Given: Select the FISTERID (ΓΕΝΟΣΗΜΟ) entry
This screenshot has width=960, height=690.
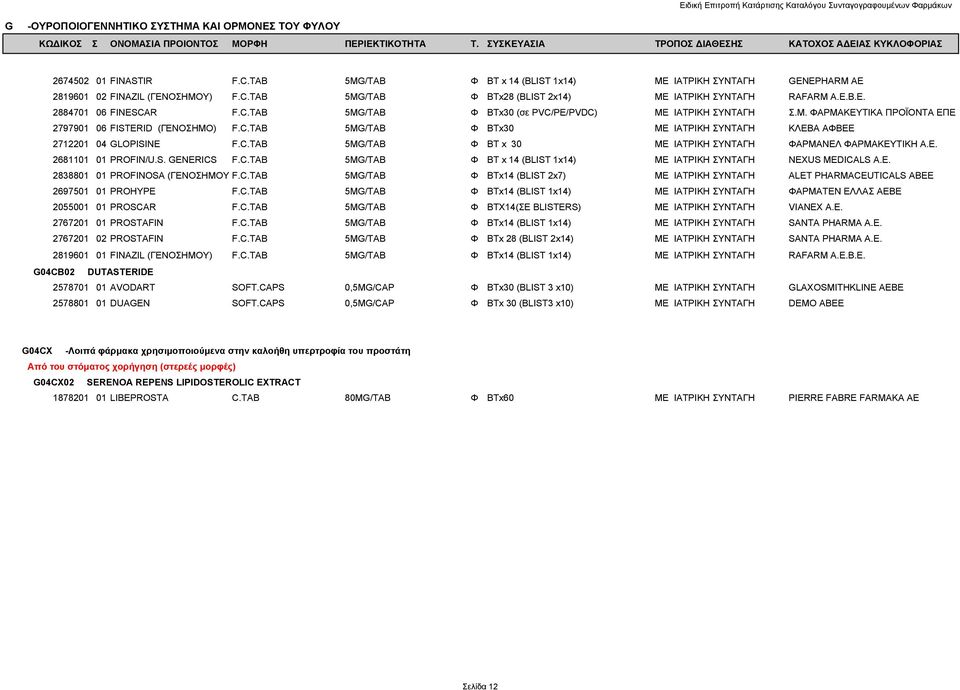Looking at the screenshot, I should click(x=163, y=129).
